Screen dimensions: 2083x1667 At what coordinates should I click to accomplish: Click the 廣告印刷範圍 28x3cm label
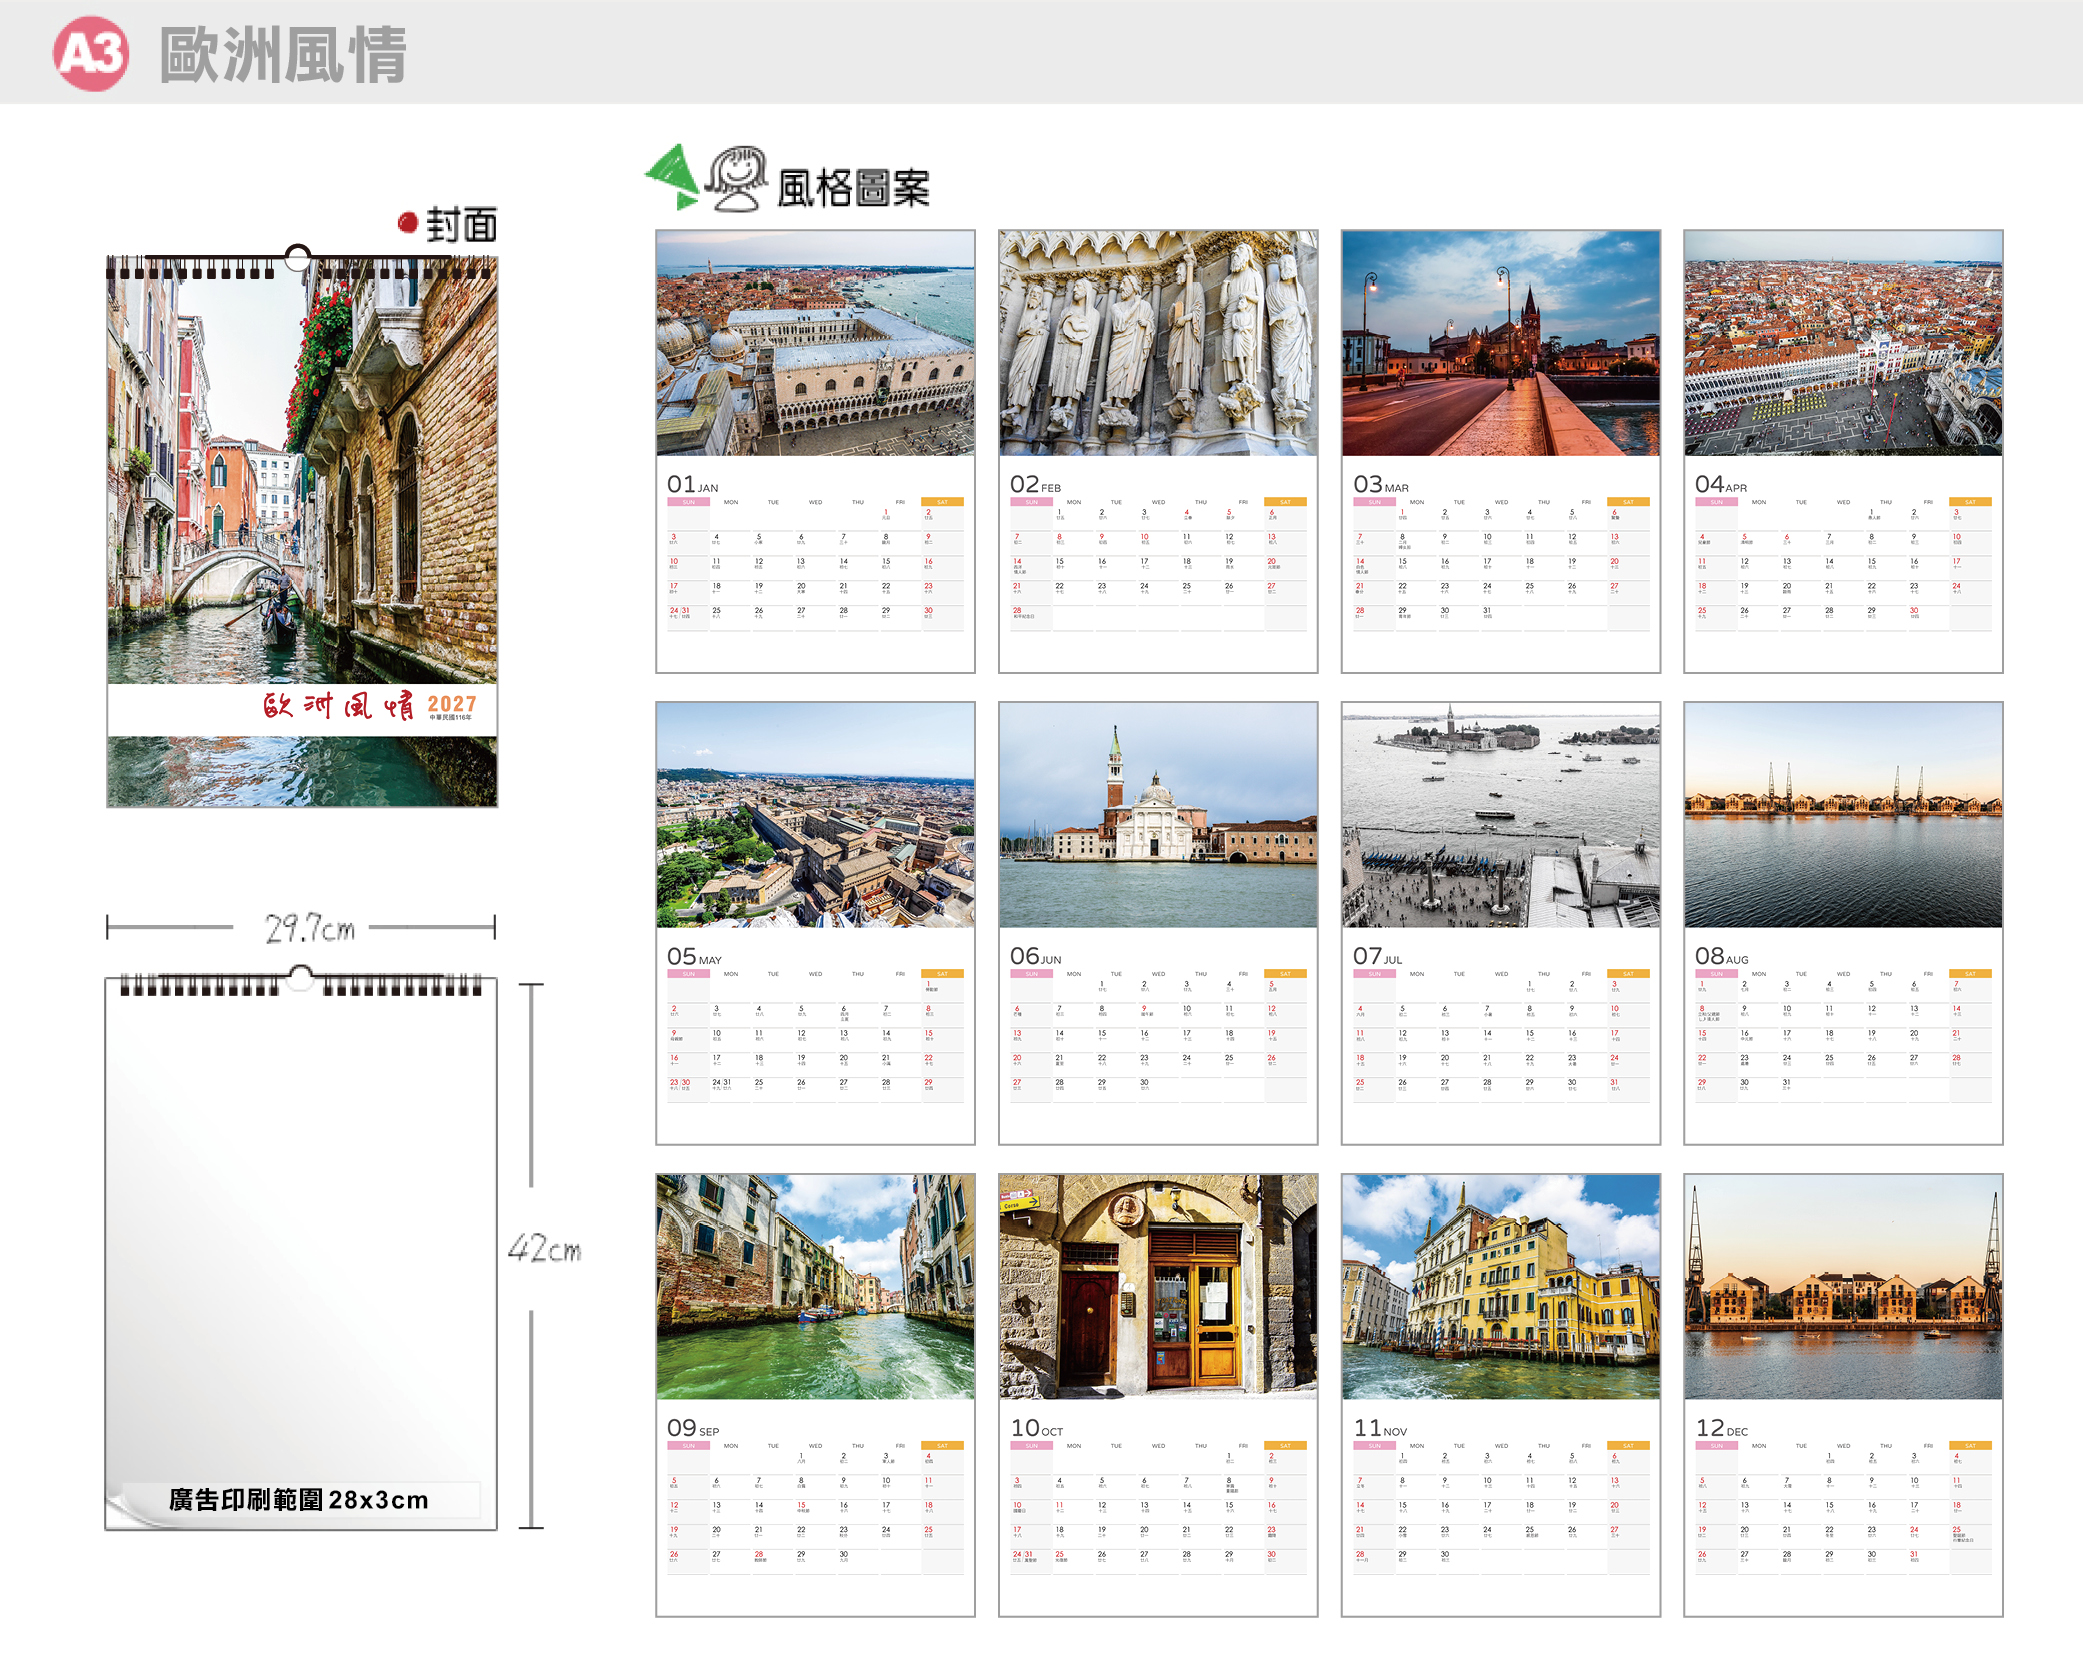point(298,1500)
